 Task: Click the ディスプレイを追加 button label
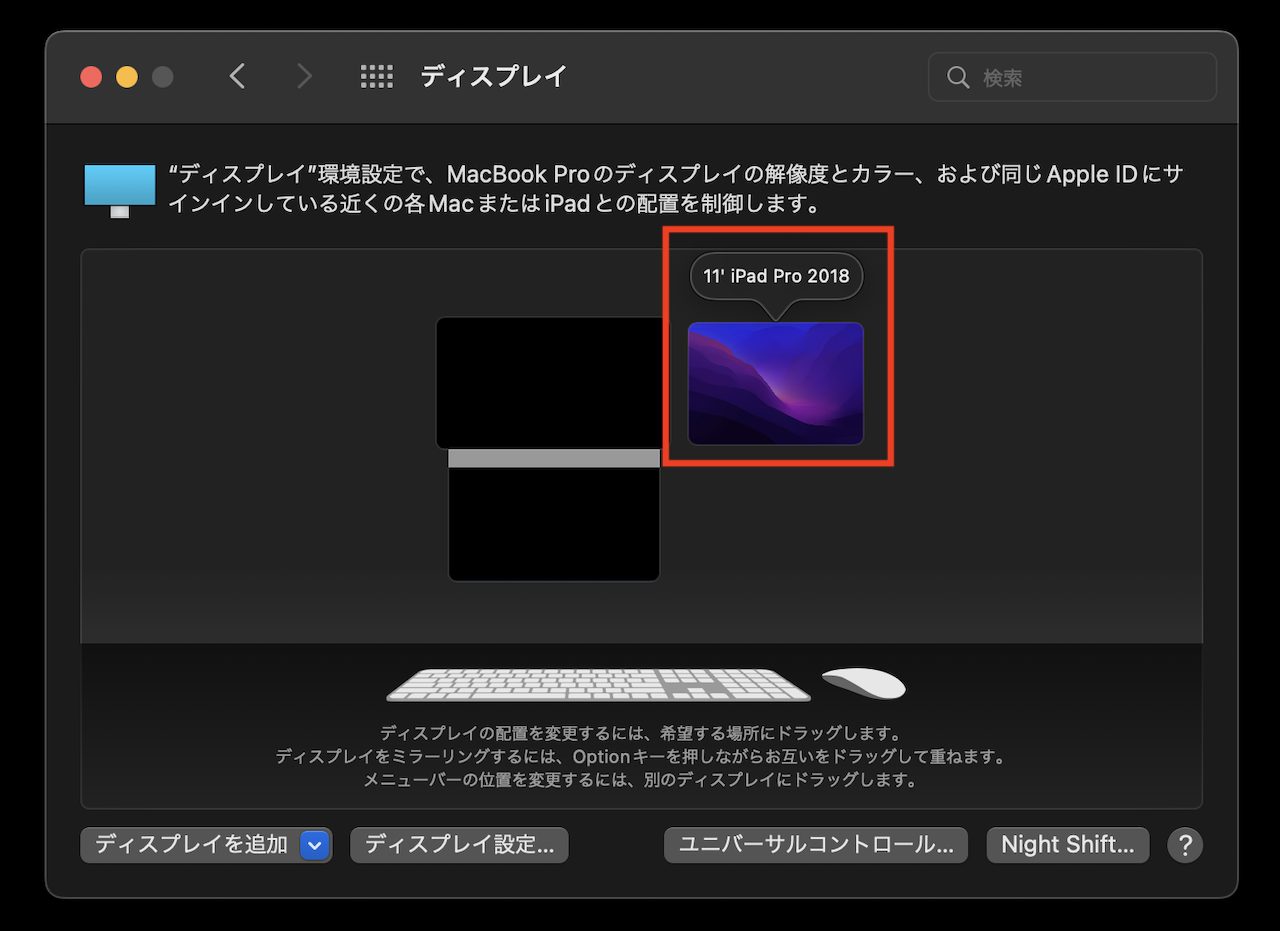click(191, 845)
